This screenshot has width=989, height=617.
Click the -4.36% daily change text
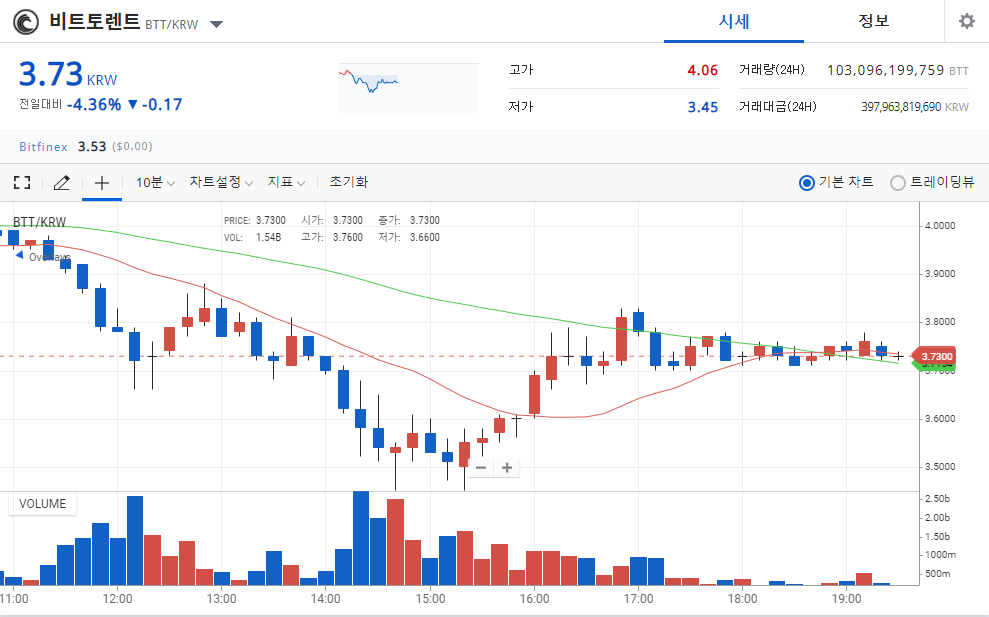click(94, 105)
